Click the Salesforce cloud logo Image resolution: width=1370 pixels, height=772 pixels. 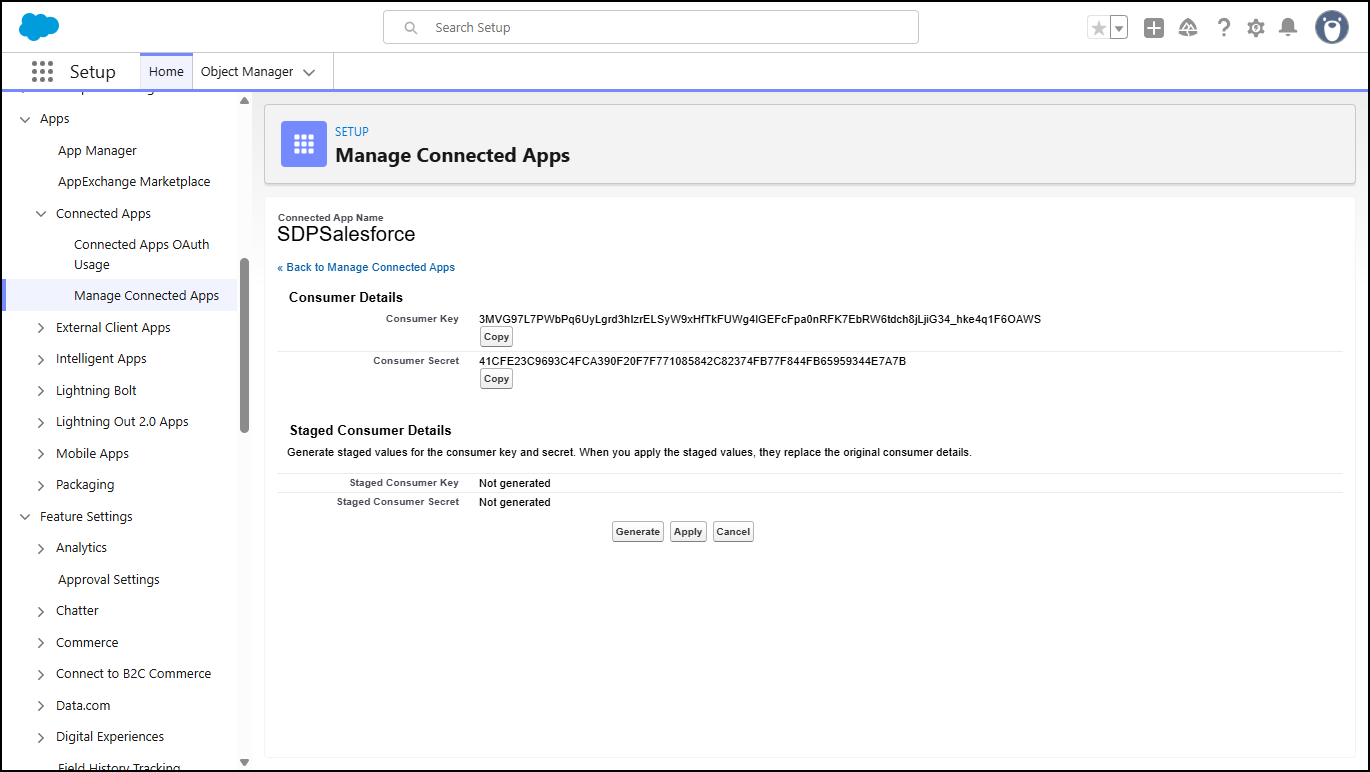tap(39, 27)
